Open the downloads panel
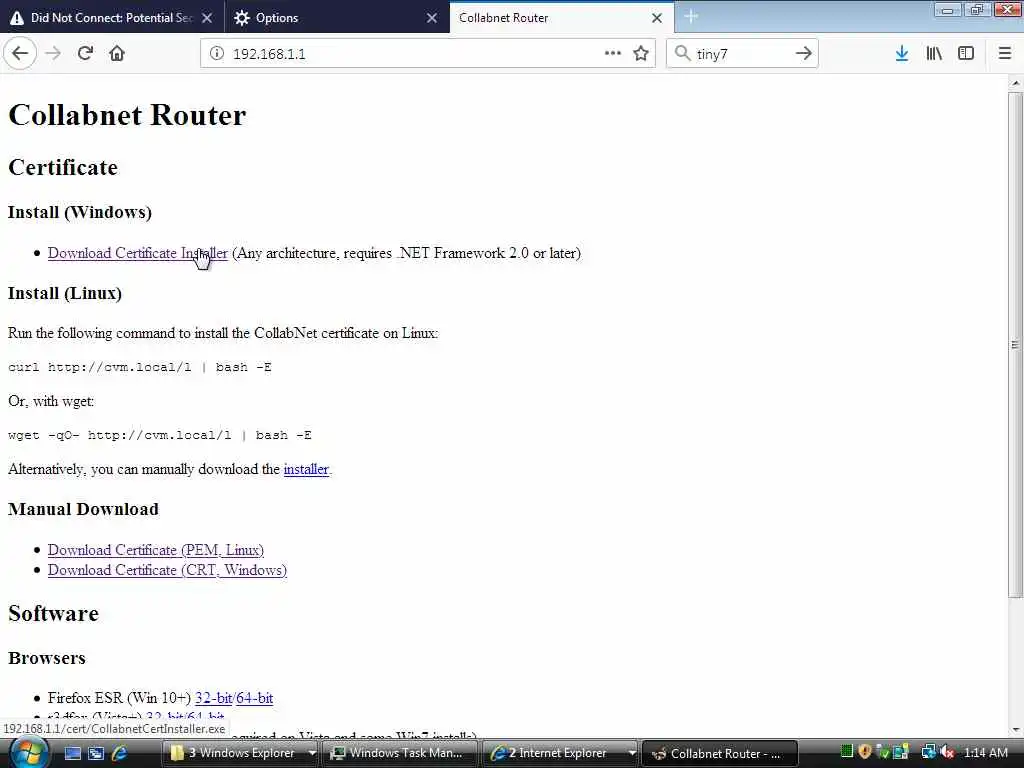Image resolution: width=1024 pixels, height=768 pixels. point(902,54)
